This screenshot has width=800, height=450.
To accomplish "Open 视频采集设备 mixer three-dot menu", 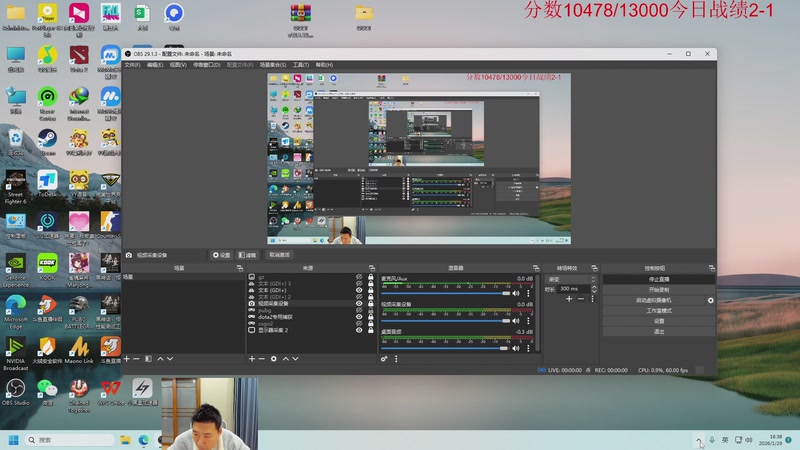I will point(528,320).
